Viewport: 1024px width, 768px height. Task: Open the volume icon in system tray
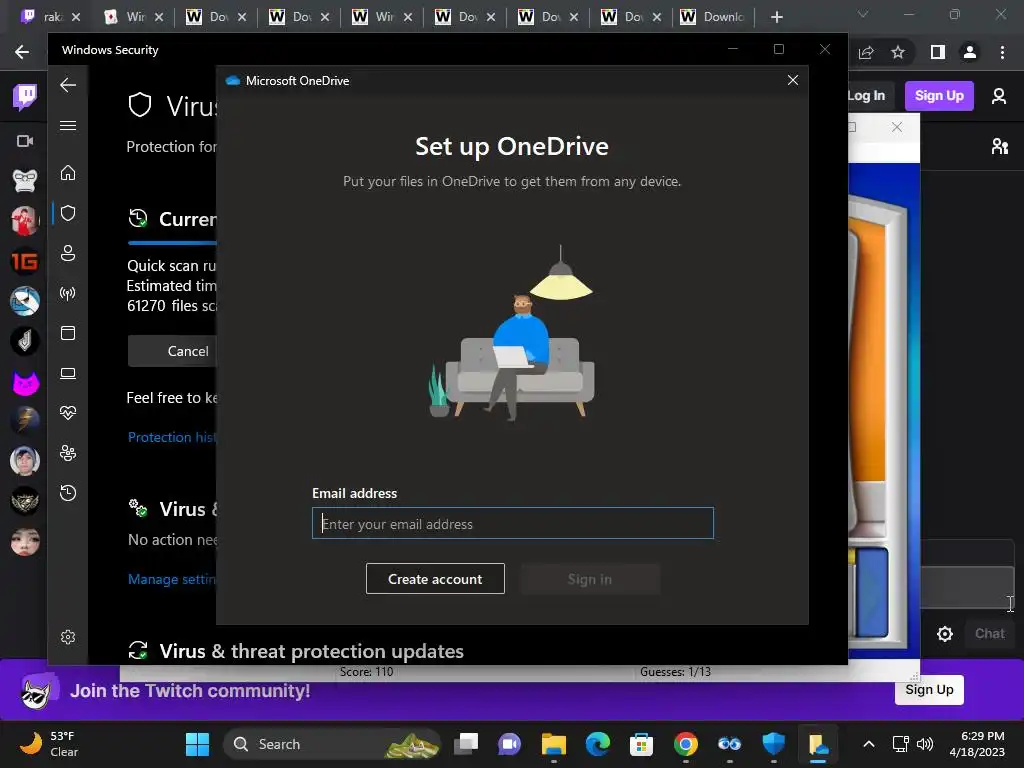(x=925, y=744)
